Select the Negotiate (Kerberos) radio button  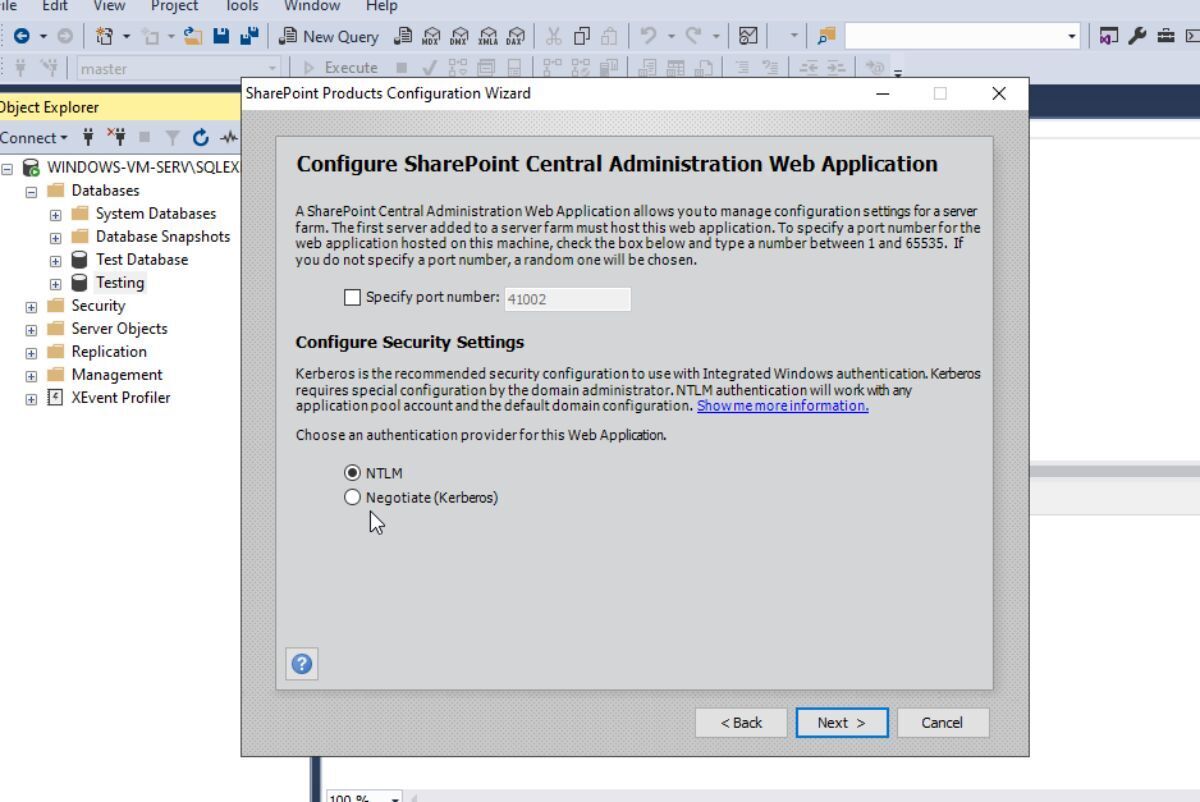click(352, 497)
